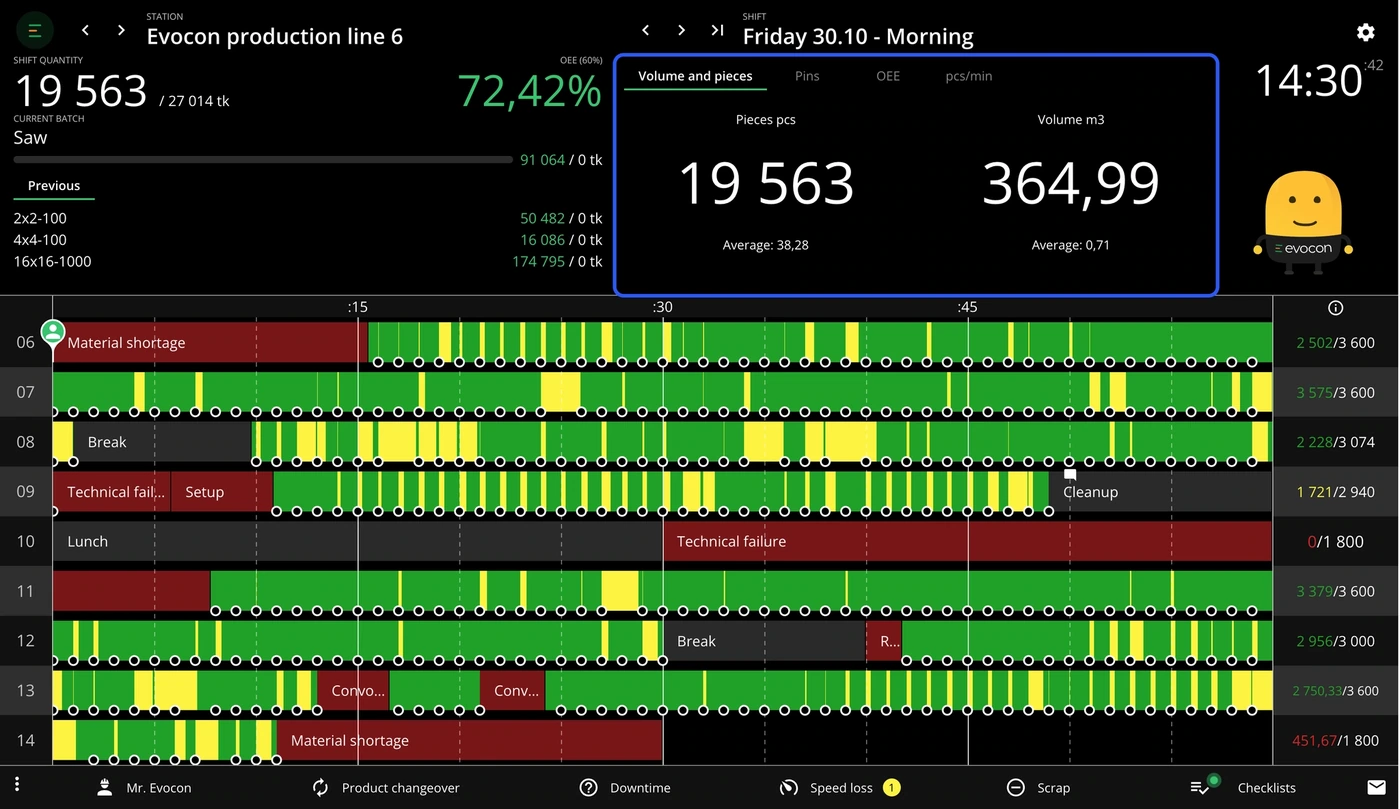
Task: Open the Scrap button
Action: pyautogui.click(x=1038, y=788)
